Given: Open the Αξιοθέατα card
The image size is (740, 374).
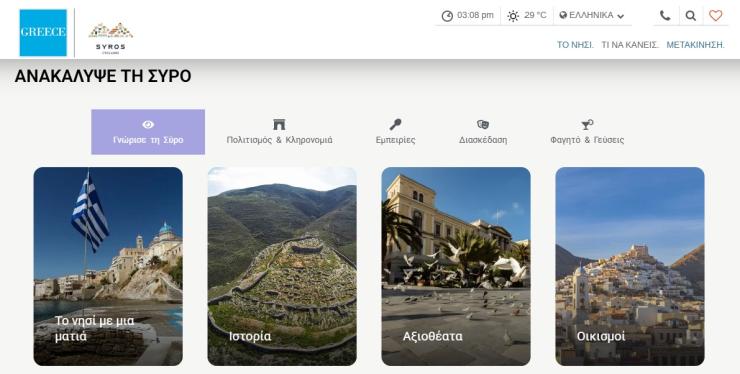Looking at the screenshot, I should (456, 266).
